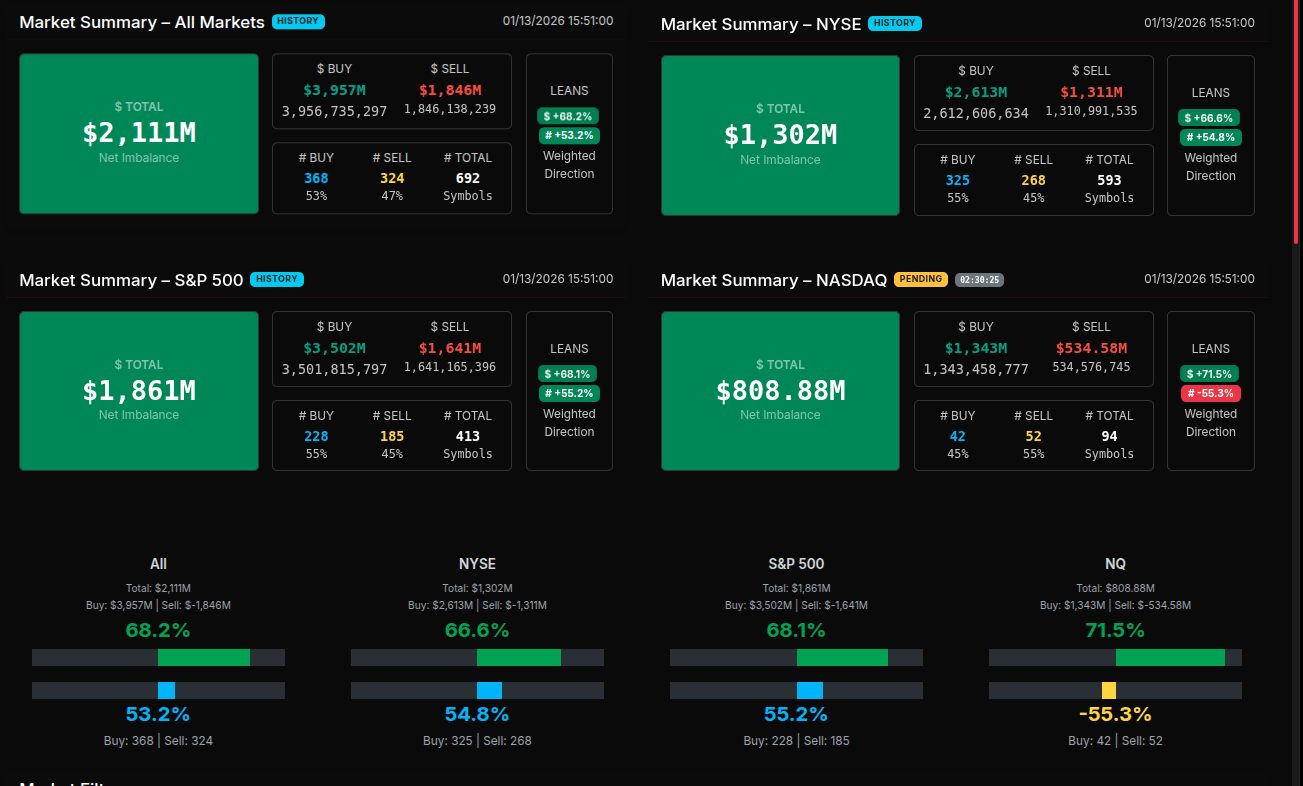1303x786 pixels.
Task: Click the 02:30:25 countdown timer badge
Action: [979, 280]
